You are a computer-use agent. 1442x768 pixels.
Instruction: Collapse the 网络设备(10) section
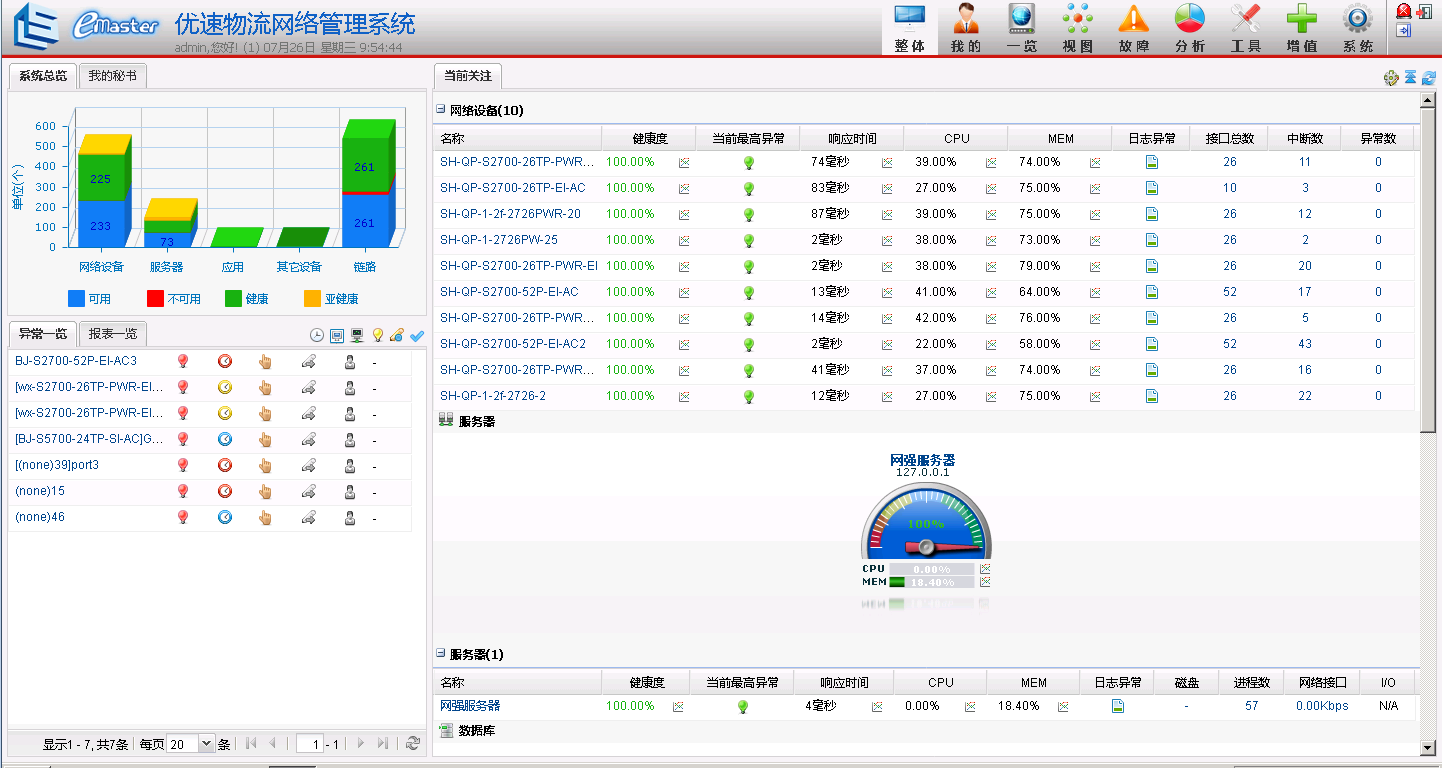tap(441, 110)
